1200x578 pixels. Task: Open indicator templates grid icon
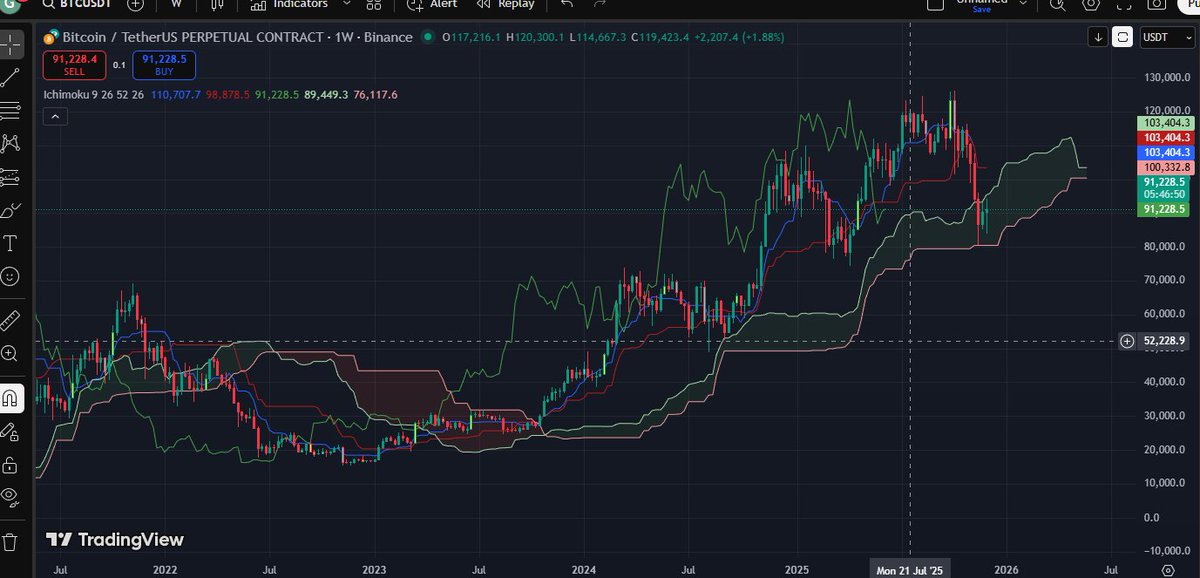click(374, 4)
